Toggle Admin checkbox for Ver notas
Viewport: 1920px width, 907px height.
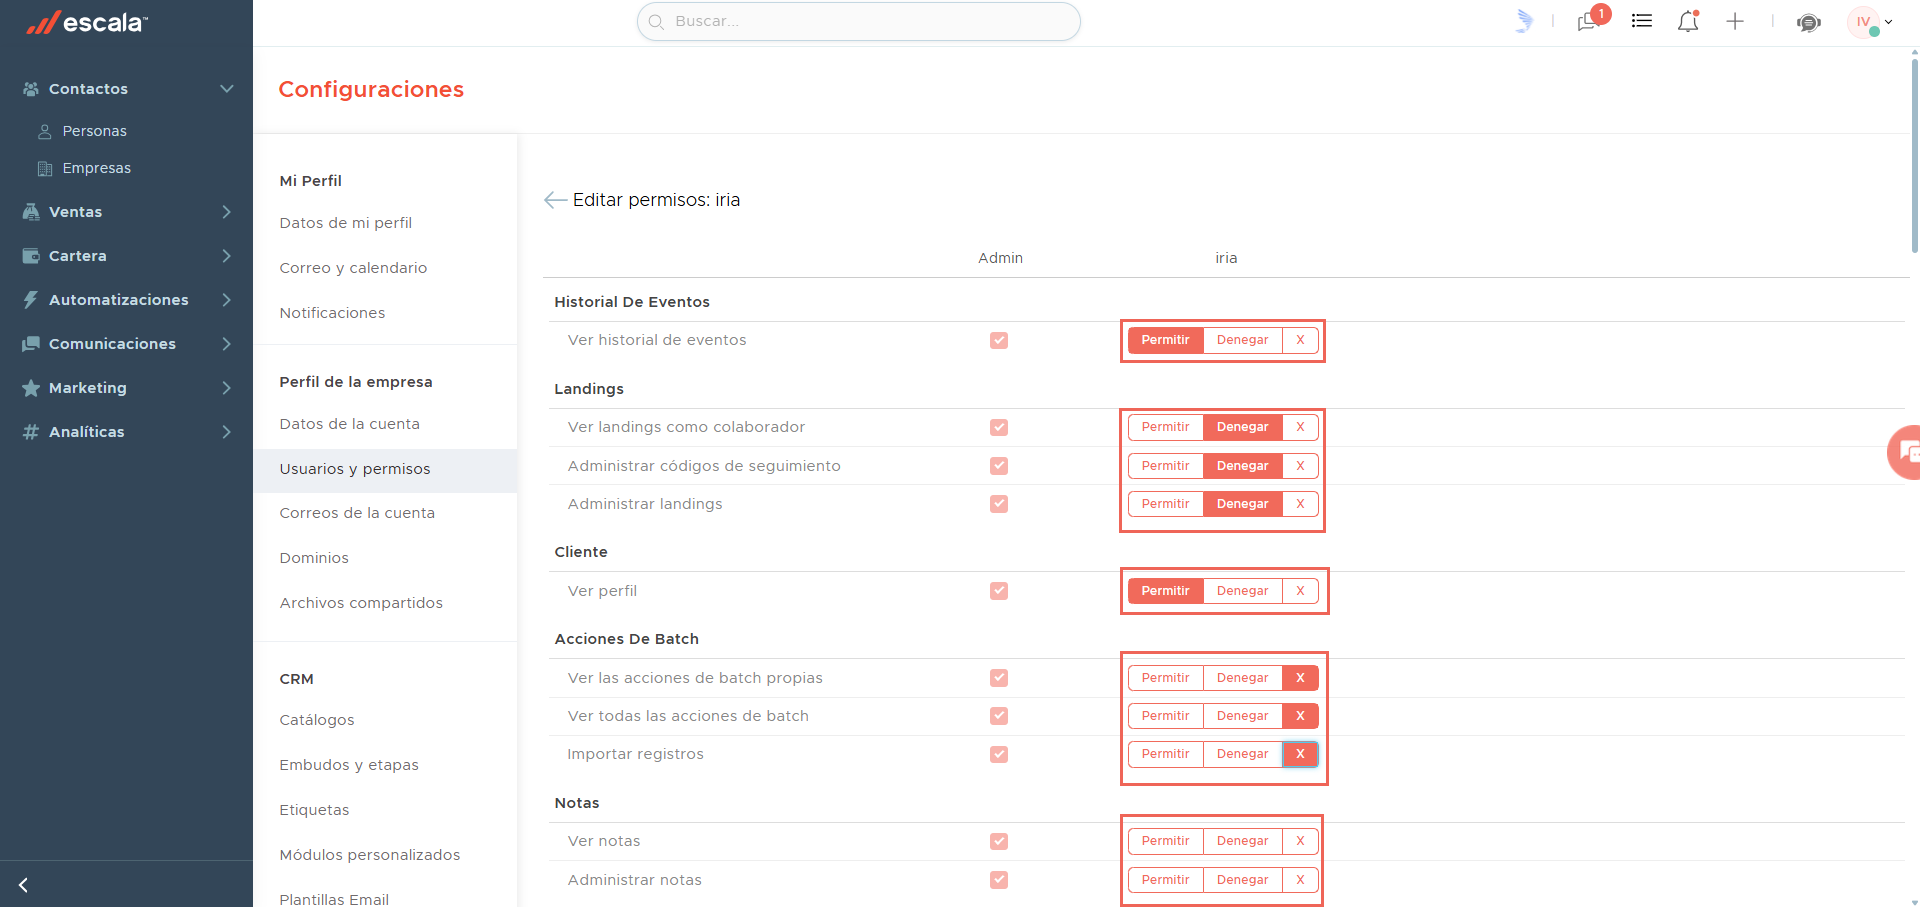coord(999,841)
